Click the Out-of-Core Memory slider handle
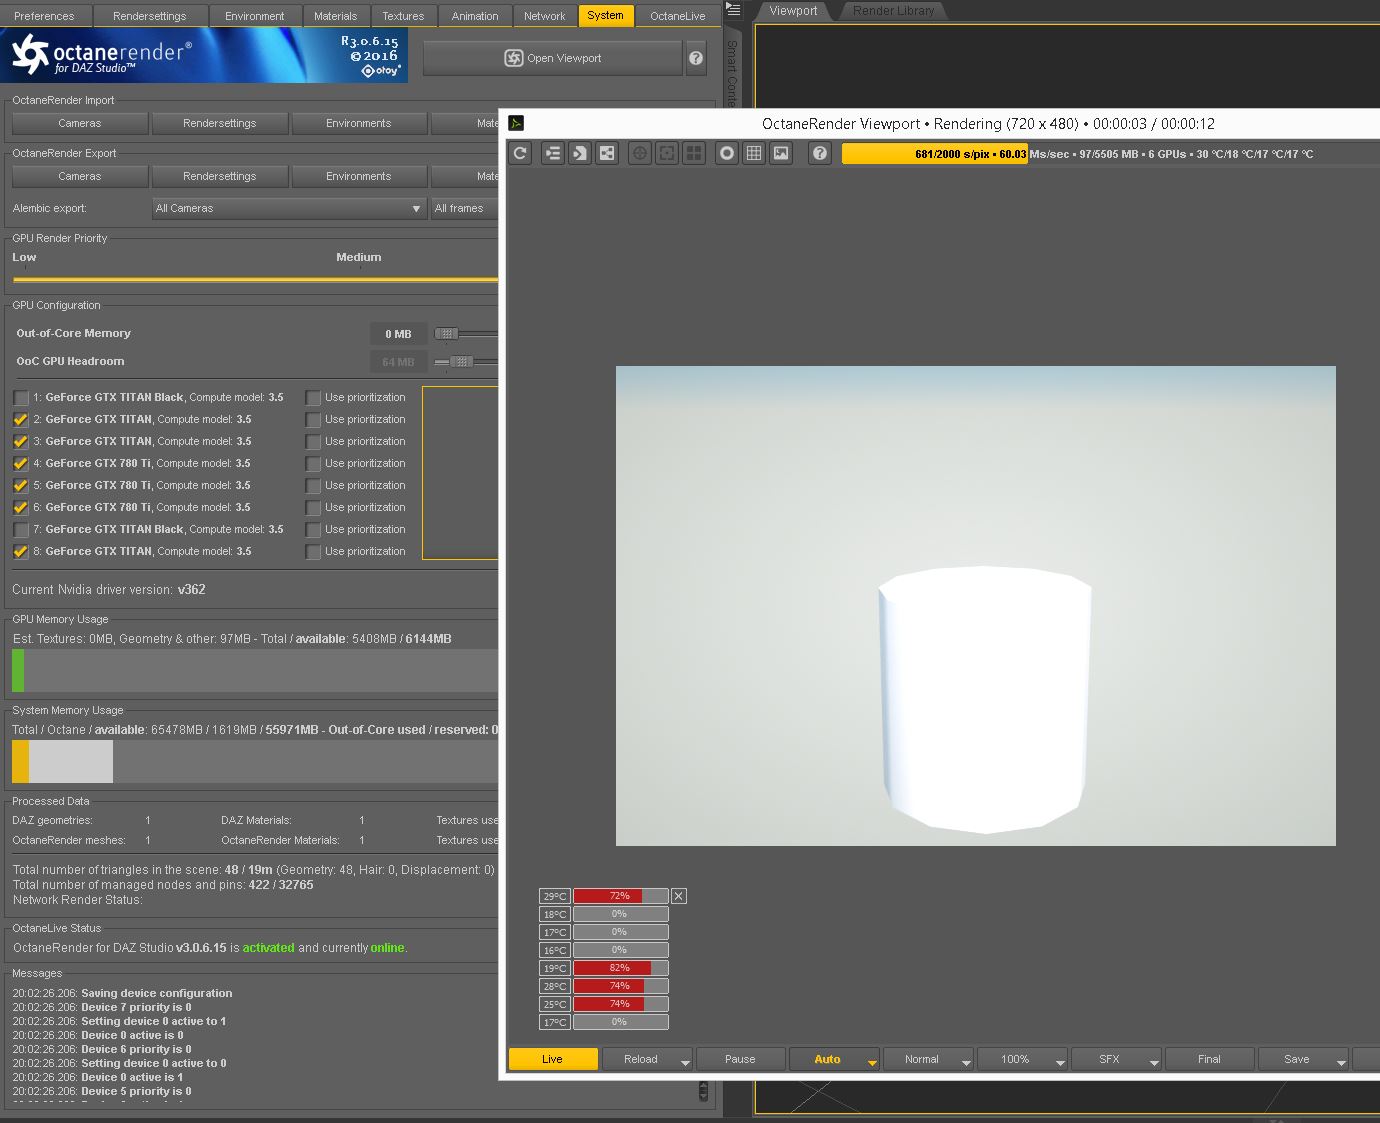This screenshot has width=1380, height=1123. click(x=446, y=333)
